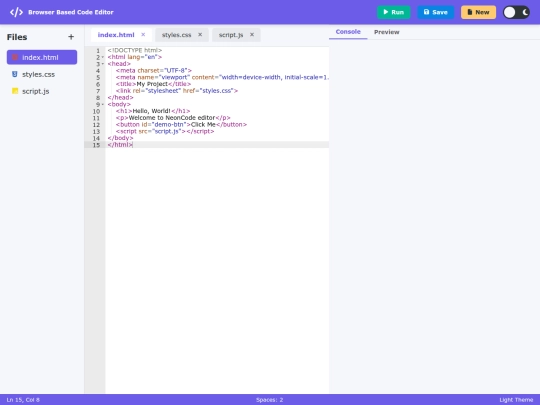Place cursor in My Project title text

point(152,84)
